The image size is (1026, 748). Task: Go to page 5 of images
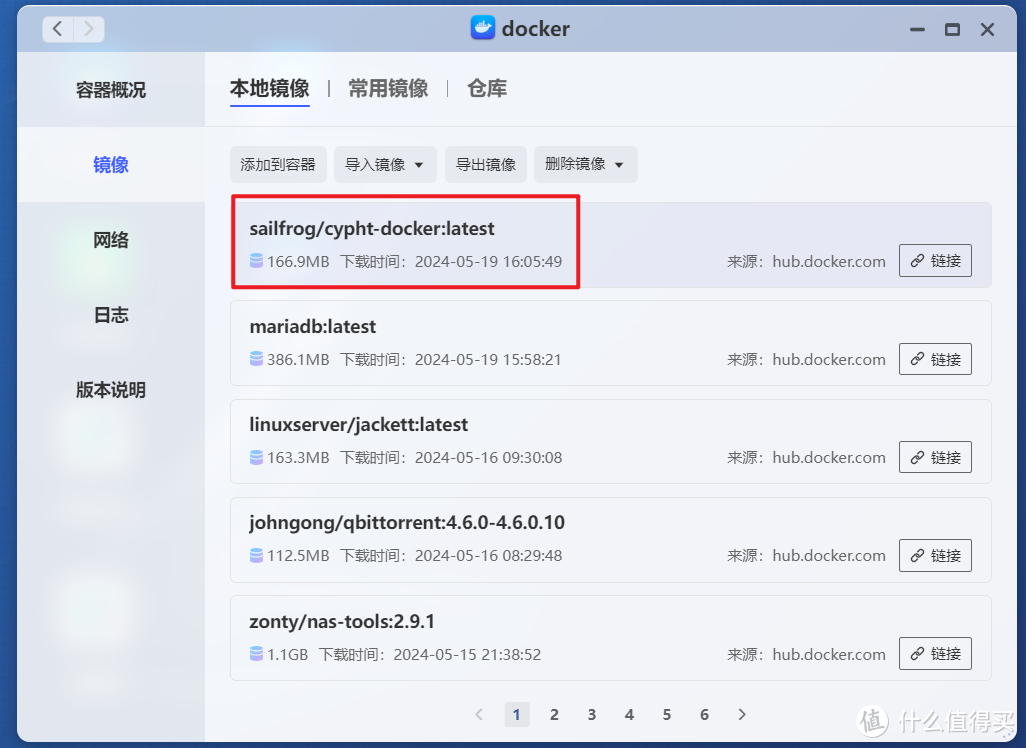(667, 714)
